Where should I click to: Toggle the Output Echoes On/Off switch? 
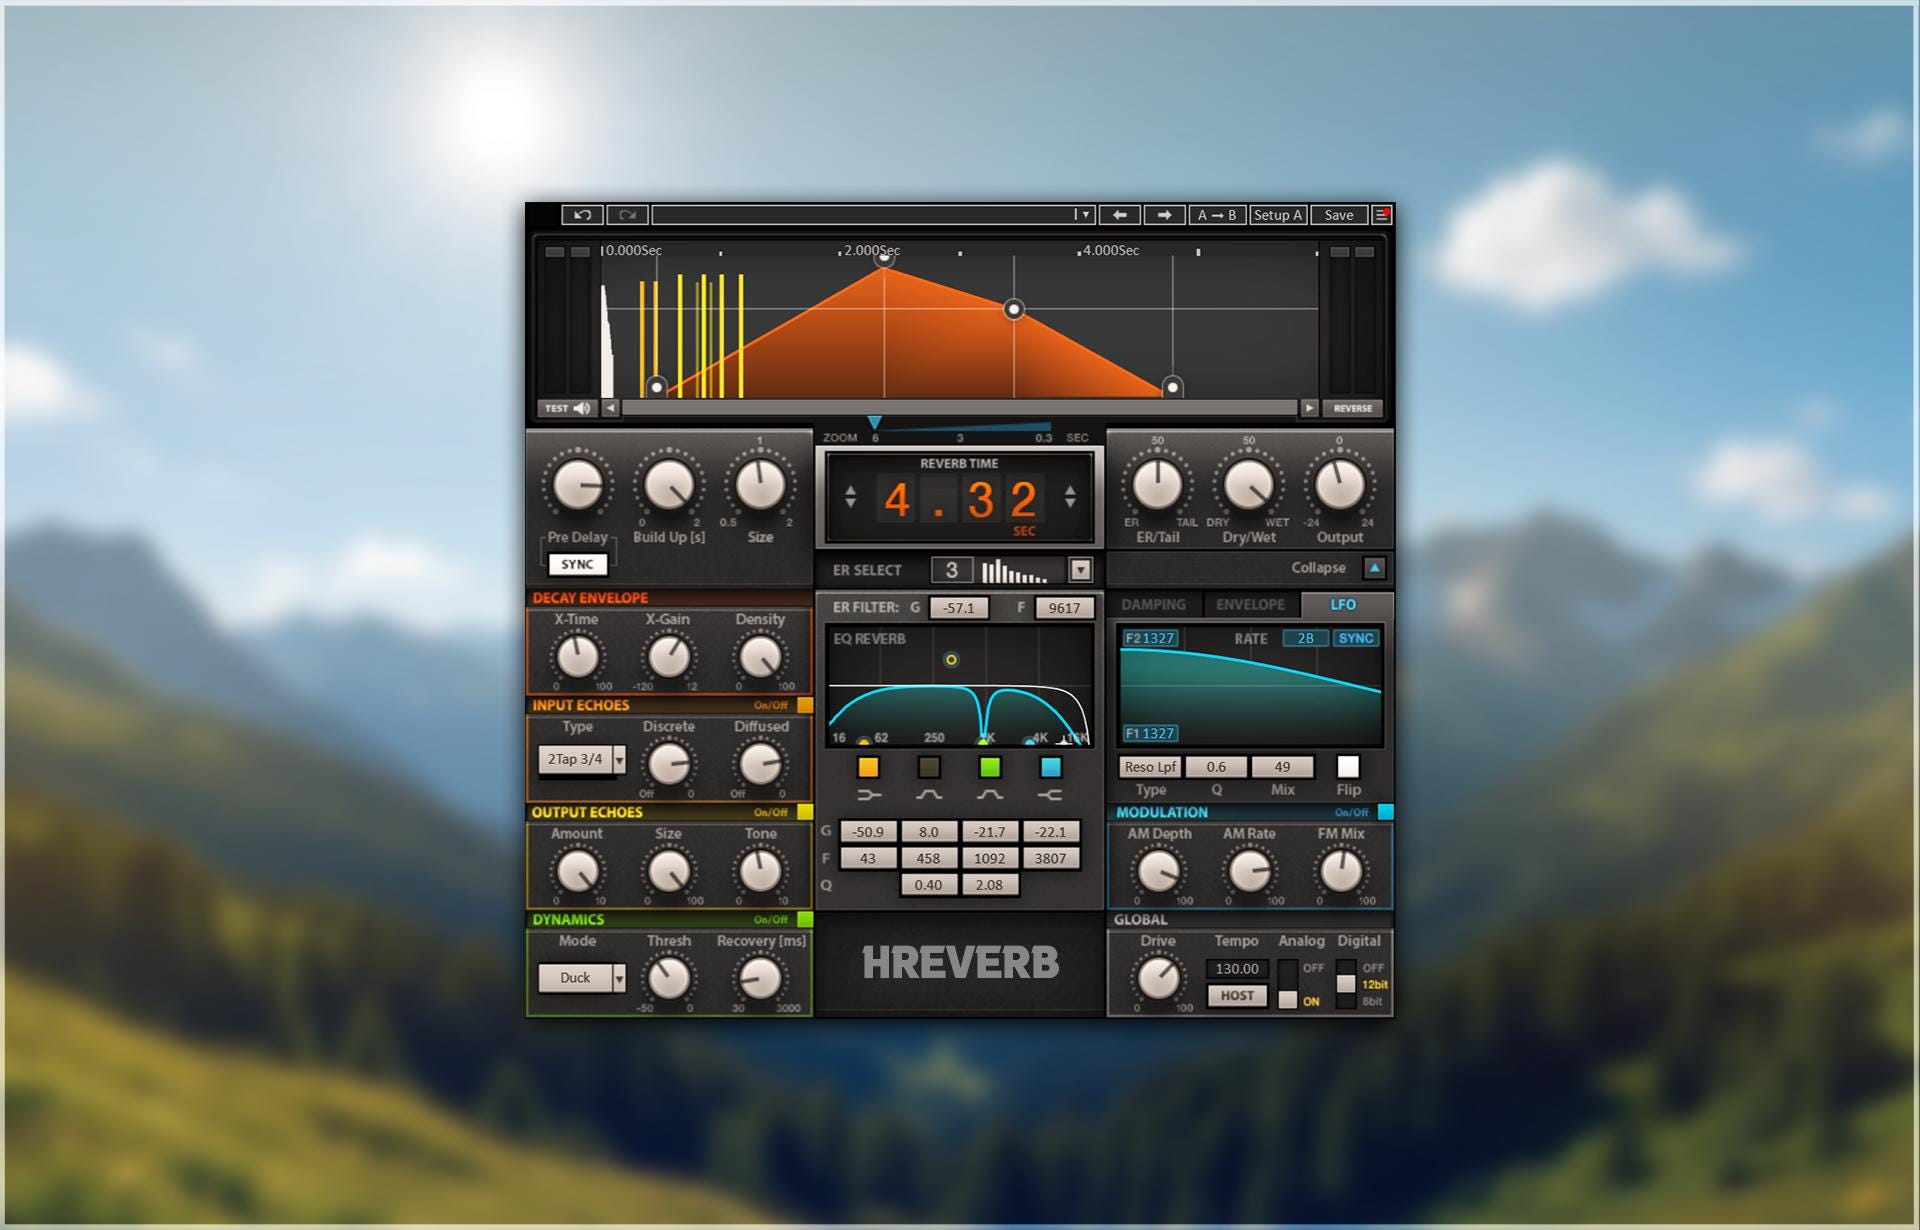(805, 812)
